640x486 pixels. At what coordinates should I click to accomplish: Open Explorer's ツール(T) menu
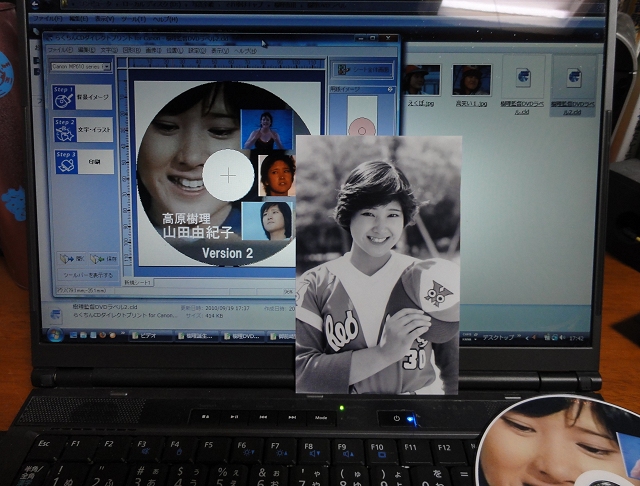pyautogui.click(x=133, y=19)
